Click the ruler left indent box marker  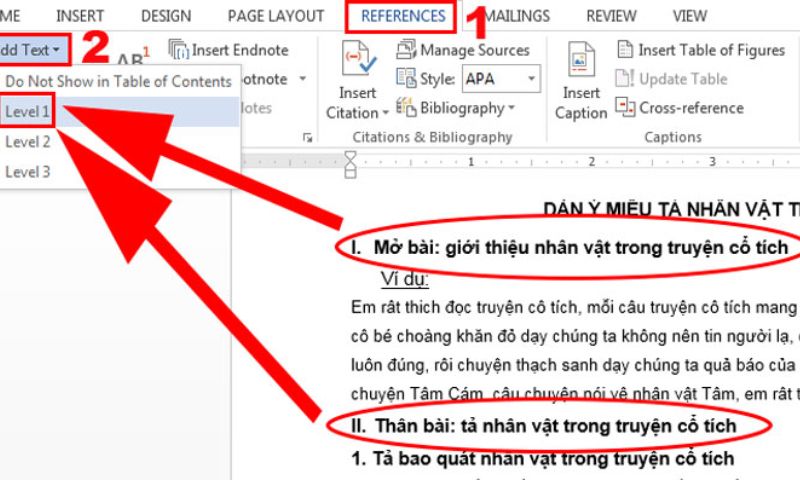[x=351, y=174]
